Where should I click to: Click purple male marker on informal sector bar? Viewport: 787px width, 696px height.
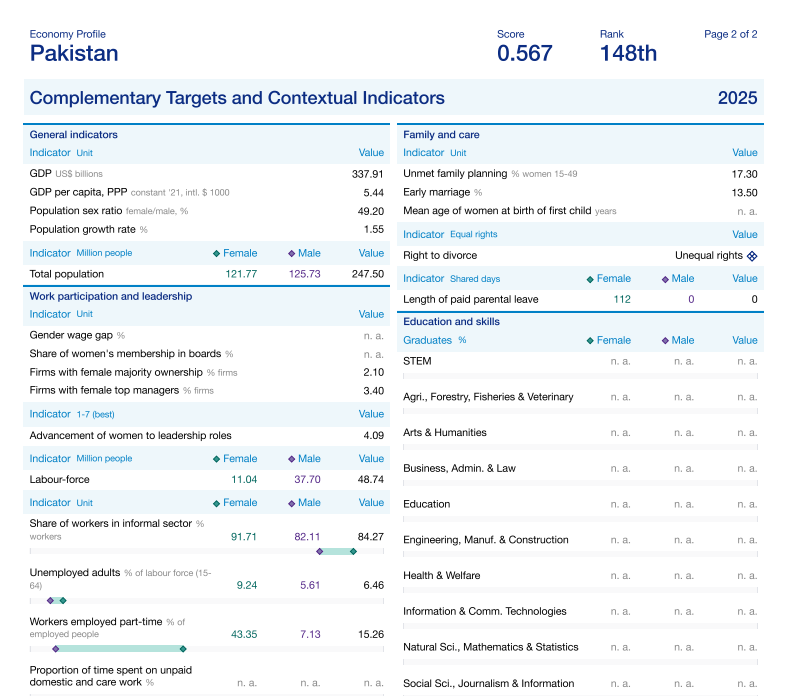(320, 551)
